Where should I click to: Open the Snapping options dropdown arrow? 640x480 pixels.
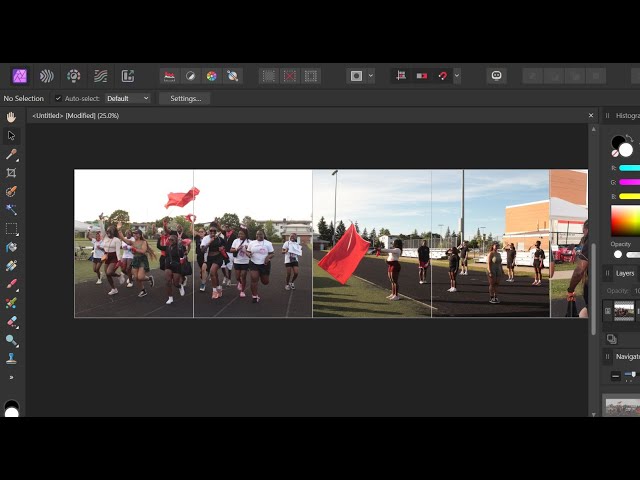[457, 76]
